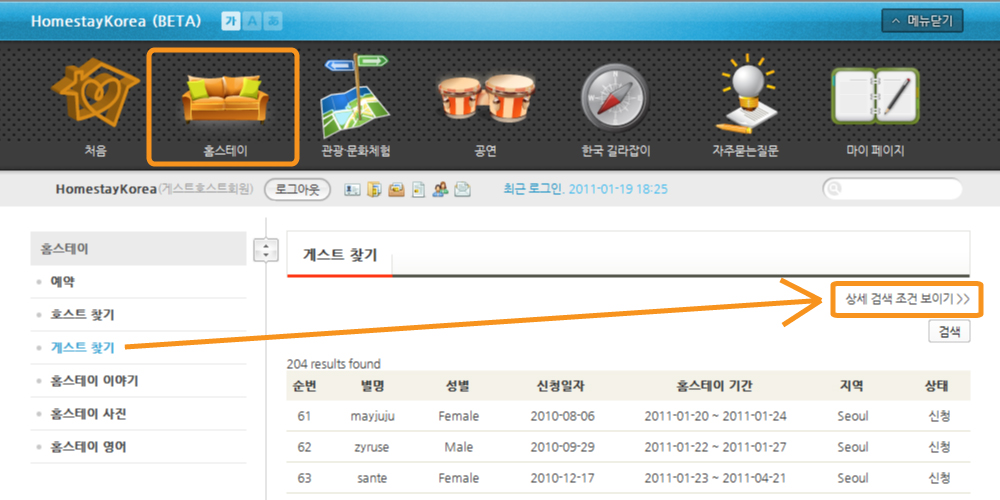Collapse the menu with 메뉴닫기
This screenshot has width=1000, height=500.
(x=922, y=20)
